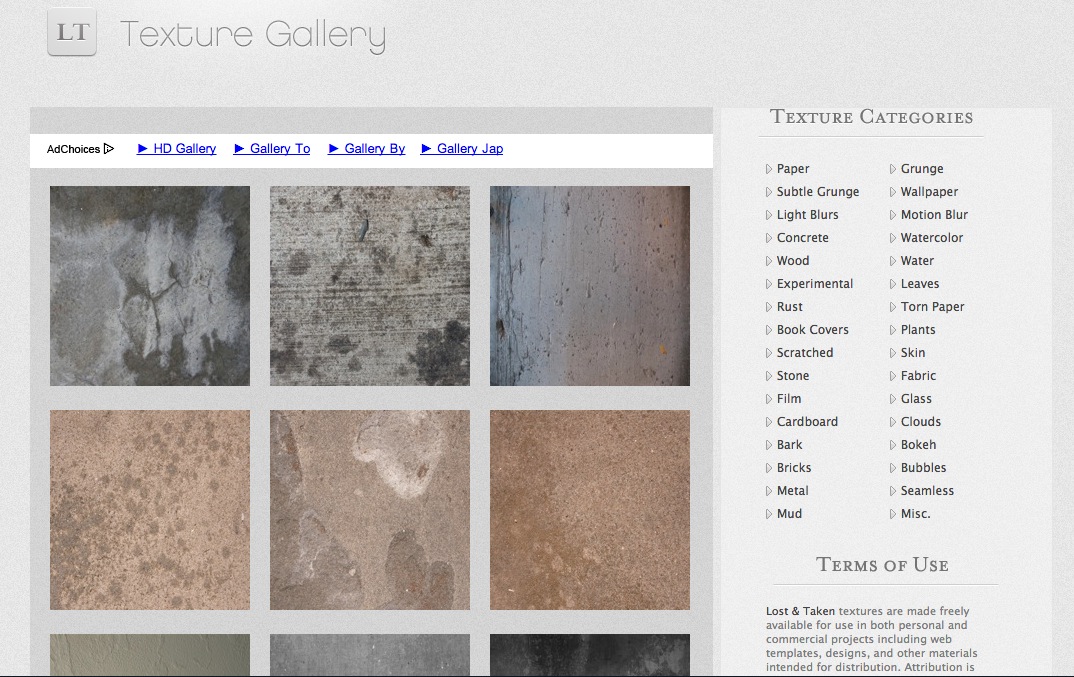This screenshot has width=1074, height=677.
Task: Open the Cardboard category
Action: pos(808,421)
